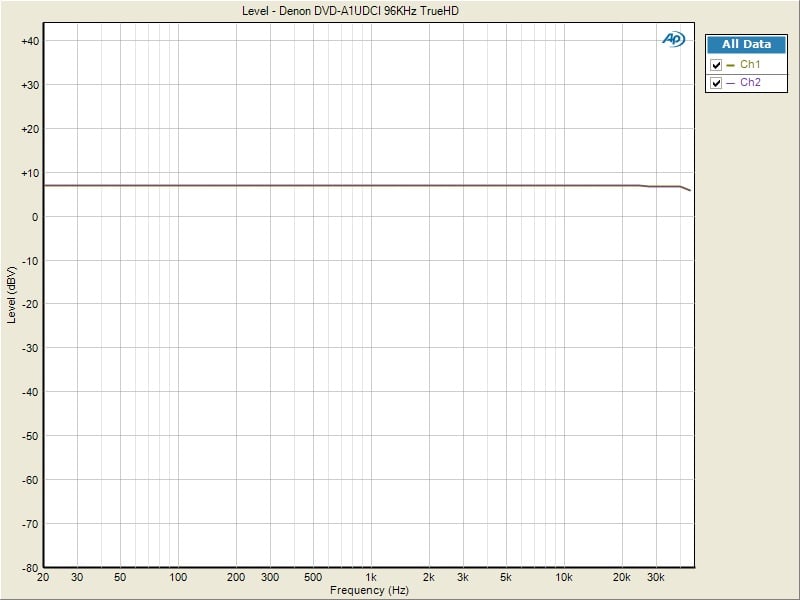Click the -50 y-axis tick label
Viewport: 800px width, 600px height.
(31, 436)
